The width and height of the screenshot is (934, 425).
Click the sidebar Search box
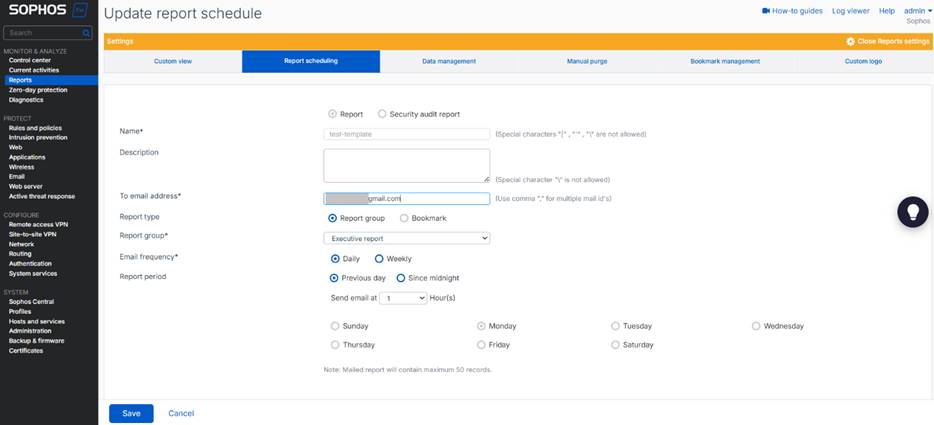pos(48,33)
